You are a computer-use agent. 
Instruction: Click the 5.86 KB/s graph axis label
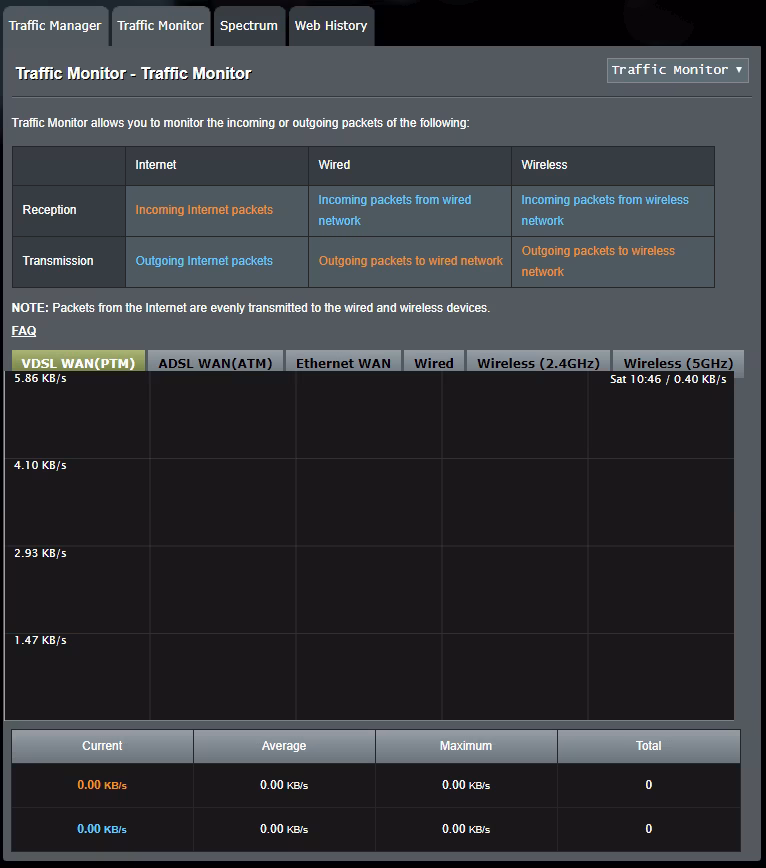pyautogui.click(x=40, y=379)
